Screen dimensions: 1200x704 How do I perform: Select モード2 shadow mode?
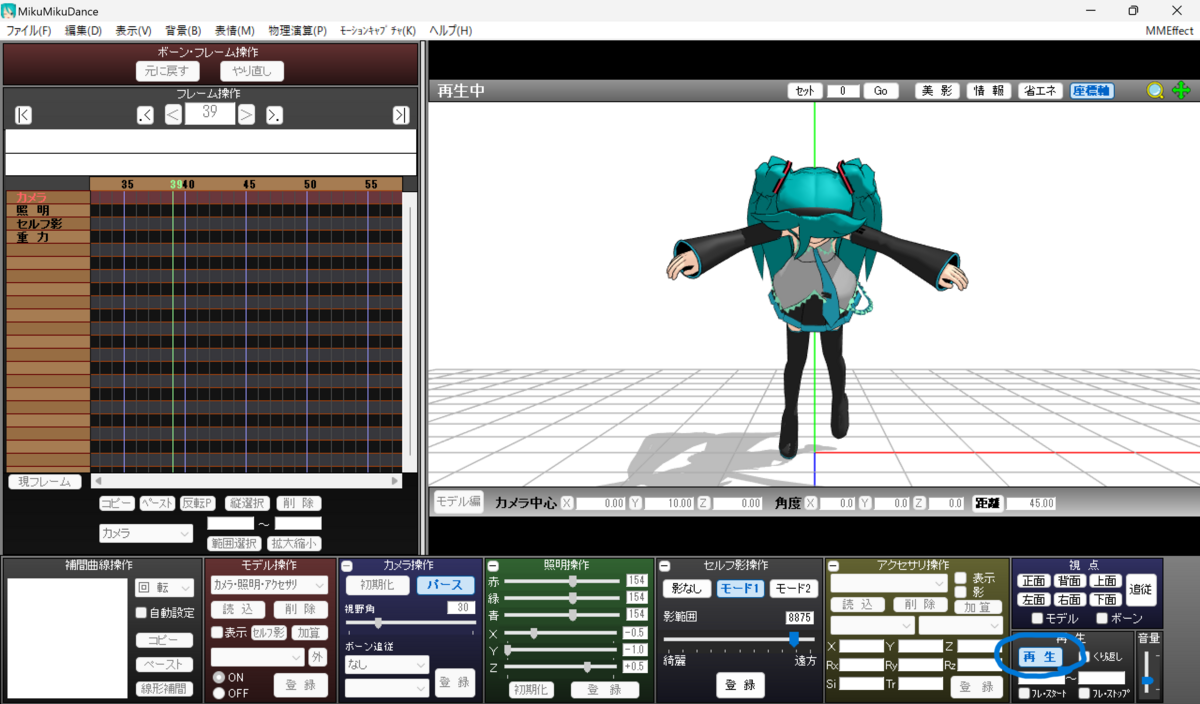[793, 589]
